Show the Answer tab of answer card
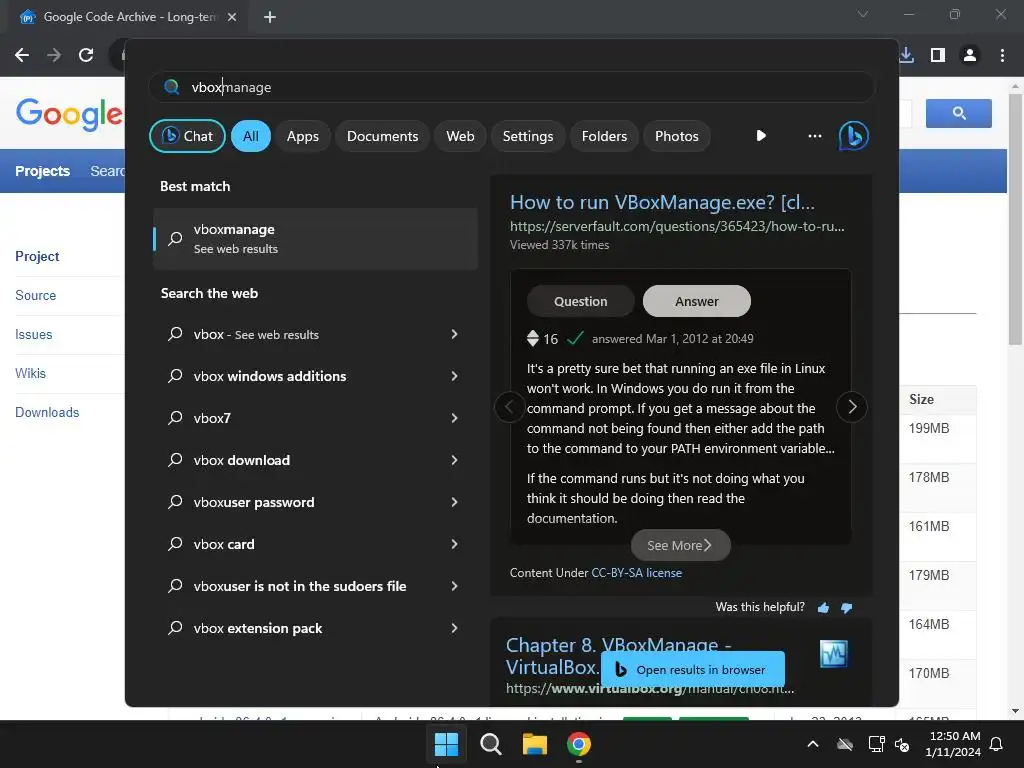The height and width of the screenshot is (768, 1024). tap(697, 302)
